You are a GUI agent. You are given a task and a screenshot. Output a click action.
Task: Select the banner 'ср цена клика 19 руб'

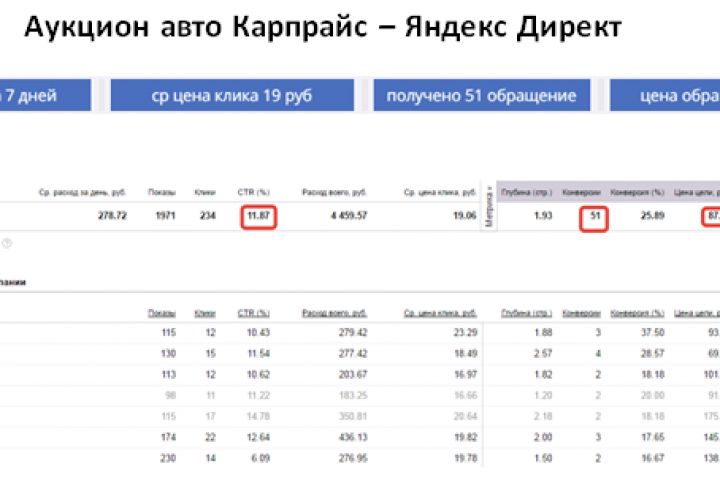pyautogui.click(x=232, y=95)
